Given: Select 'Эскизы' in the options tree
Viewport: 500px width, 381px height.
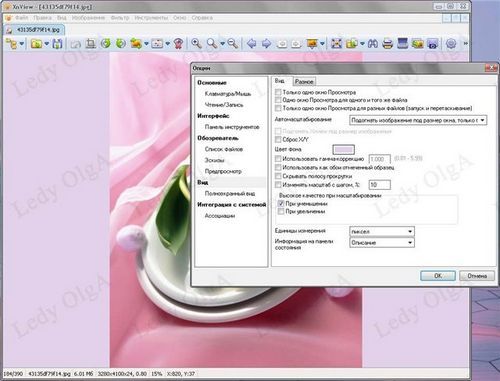Looking at the screenshot, I should pos(214,160).
